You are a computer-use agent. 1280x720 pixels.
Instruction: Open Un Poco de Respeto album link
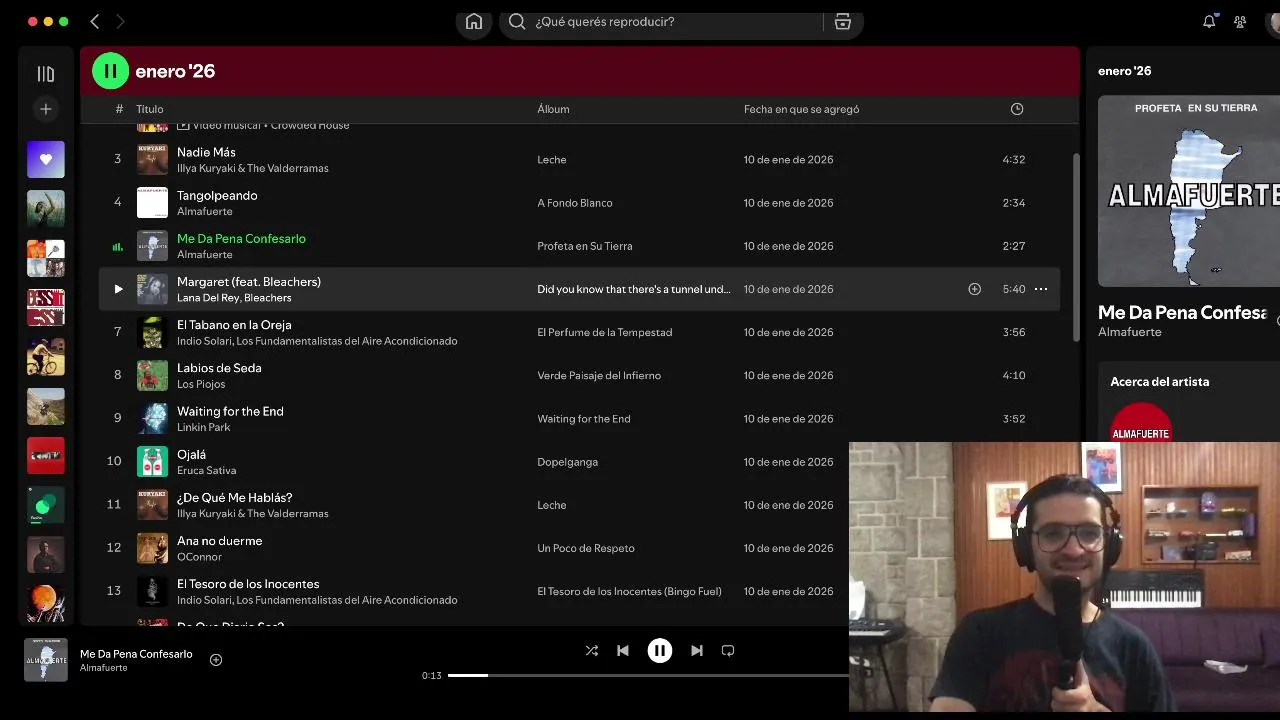(x=586, y=548)
